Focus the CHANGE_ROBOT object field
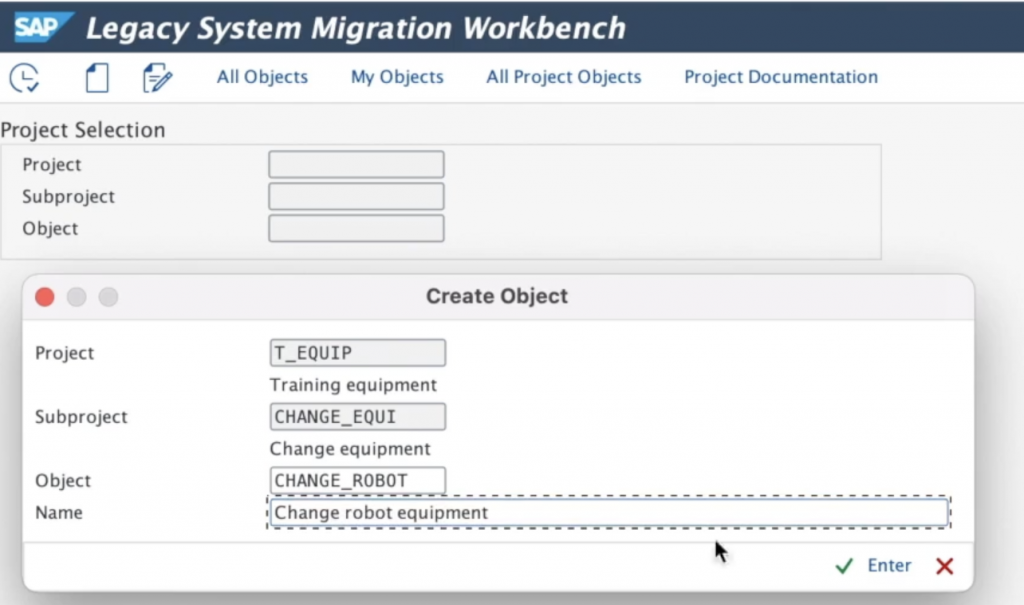Image resolution: width=1024 pixels, height=605 pixels. click(x=357, y=481)
